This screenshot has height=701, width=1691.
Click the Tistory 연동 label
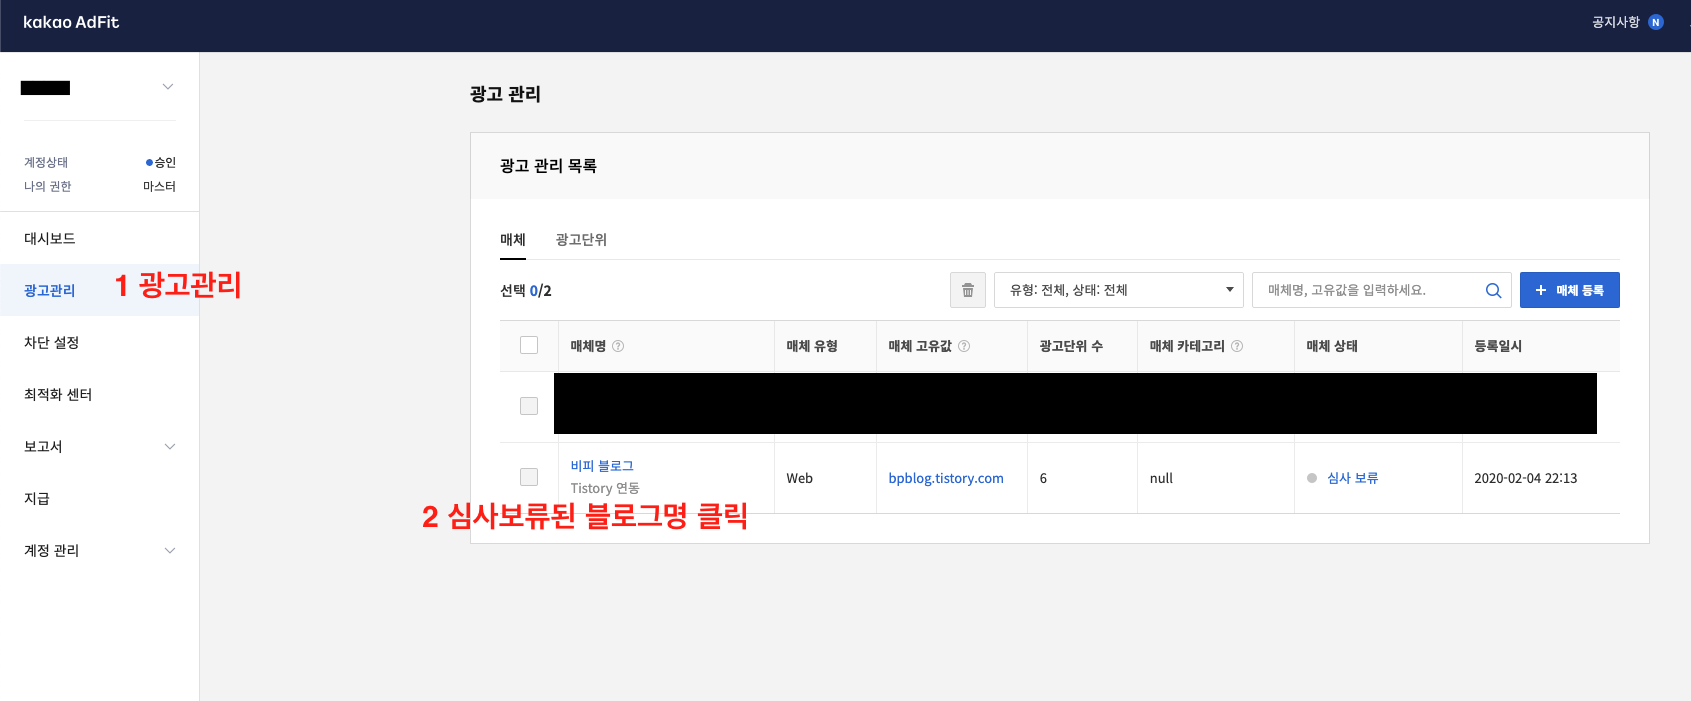point(605,488)
